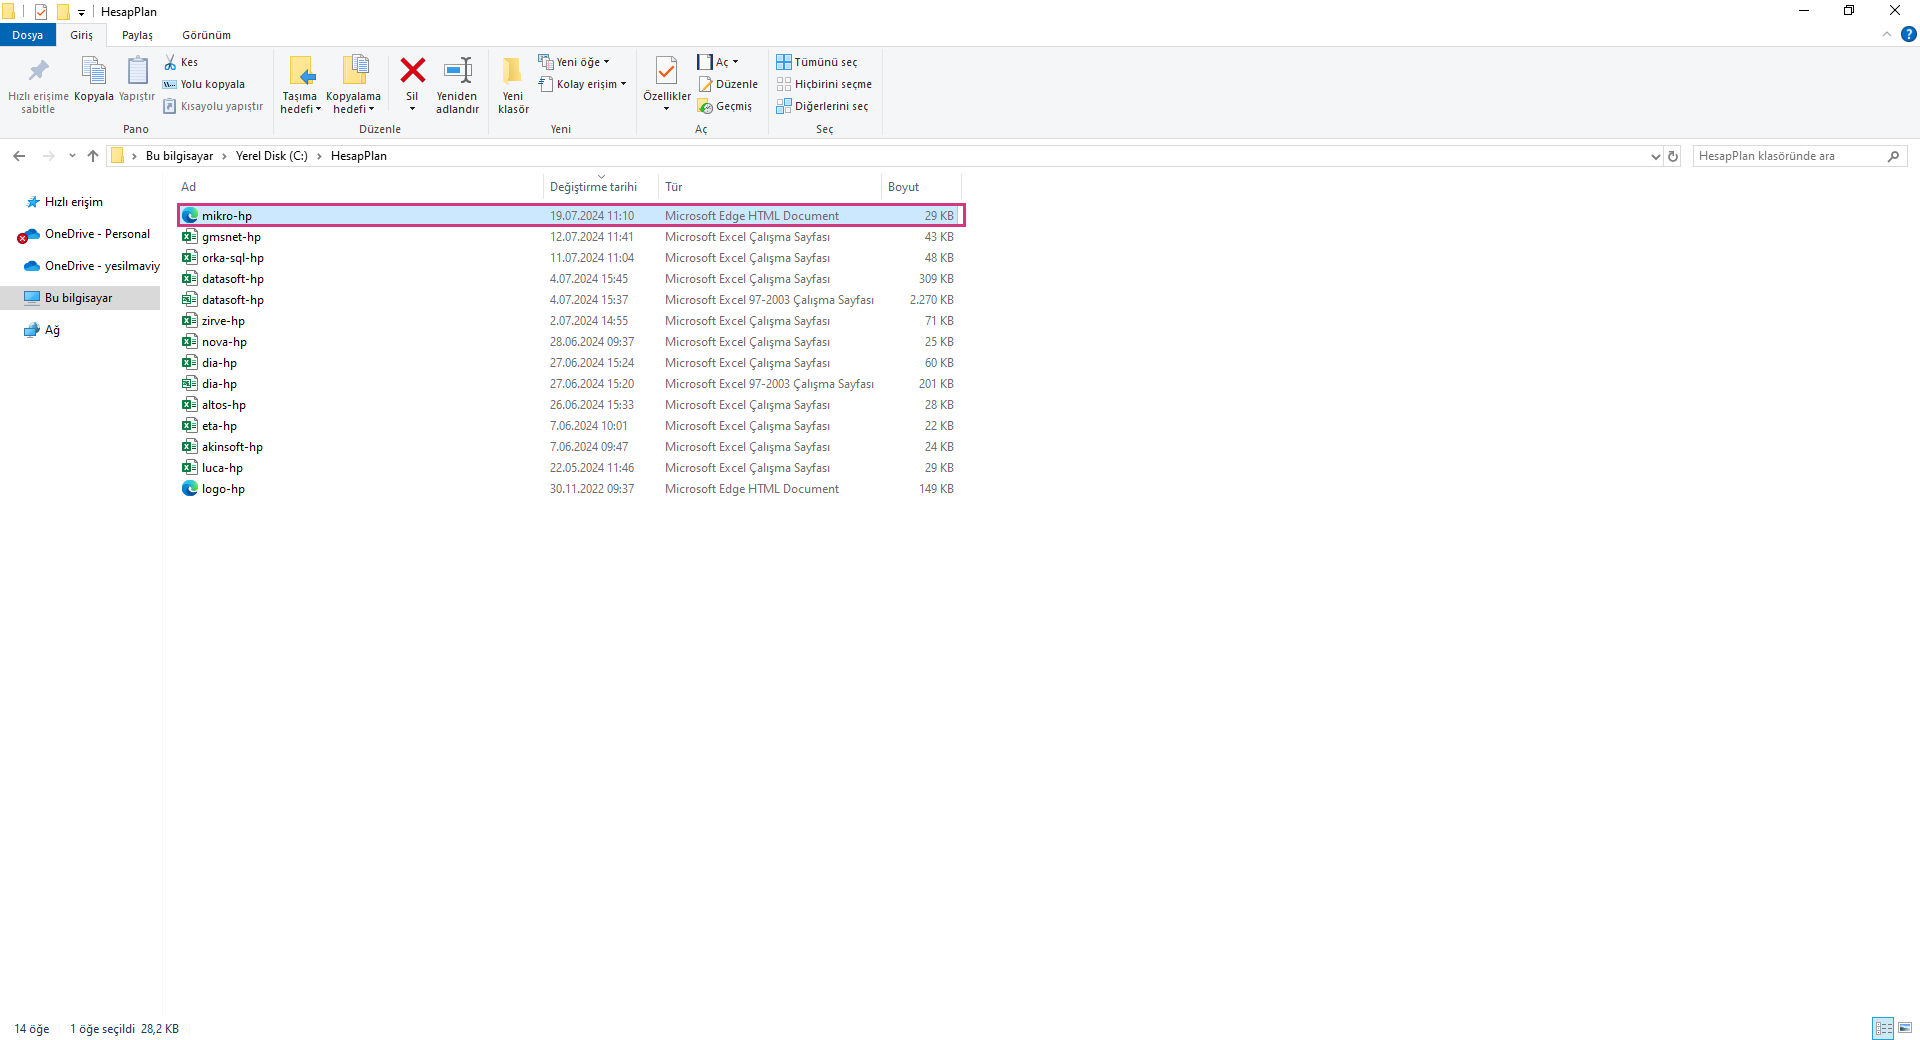
Task: Switch to the Giriş ribbon tab
Action: 82,35
